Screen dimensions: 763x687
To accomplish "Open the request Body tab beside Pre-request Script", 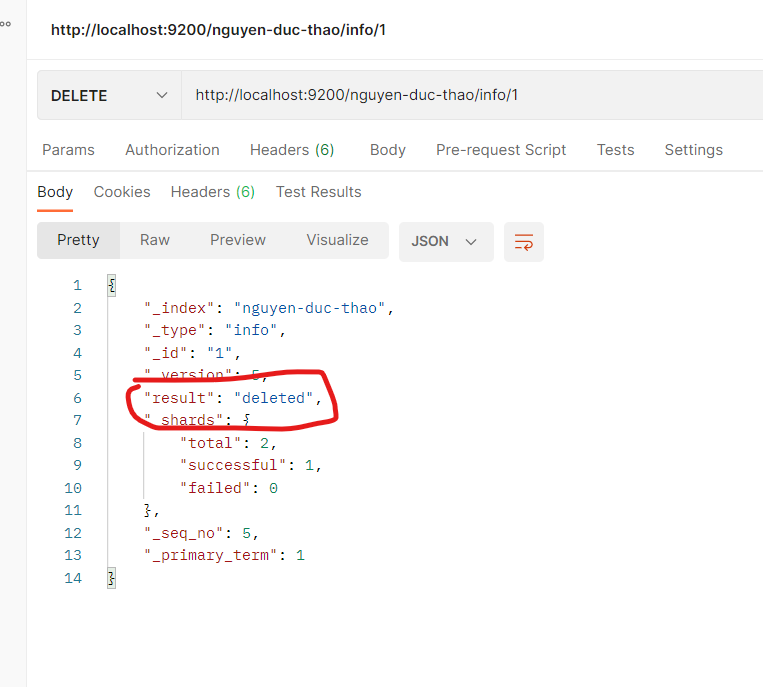I will 387,150.
